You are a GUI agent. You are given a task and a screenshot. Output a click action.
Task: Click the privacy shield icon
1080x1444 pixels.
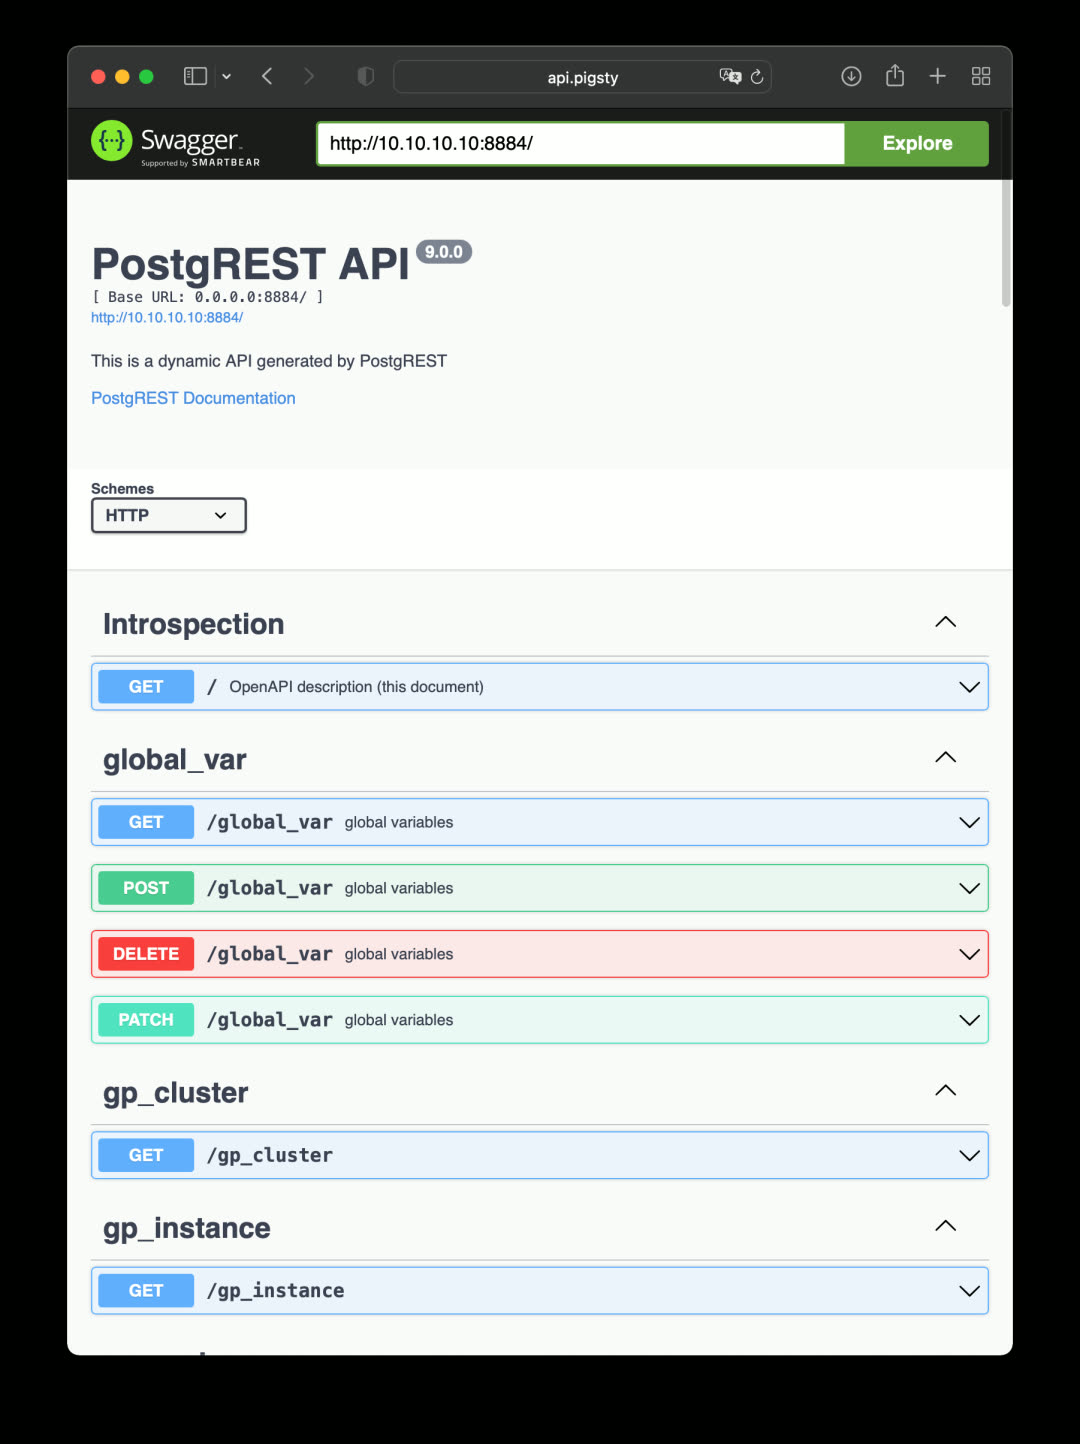click(x=365, y=77)
